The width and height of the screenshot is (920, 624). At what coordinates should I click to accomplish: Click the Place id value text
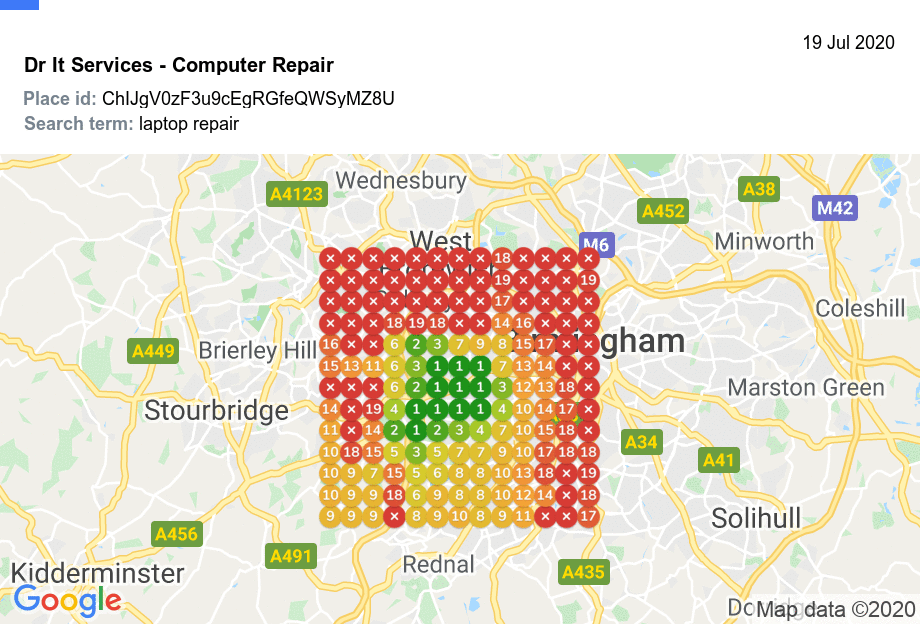pyautogui.click(x=248, y=98)
